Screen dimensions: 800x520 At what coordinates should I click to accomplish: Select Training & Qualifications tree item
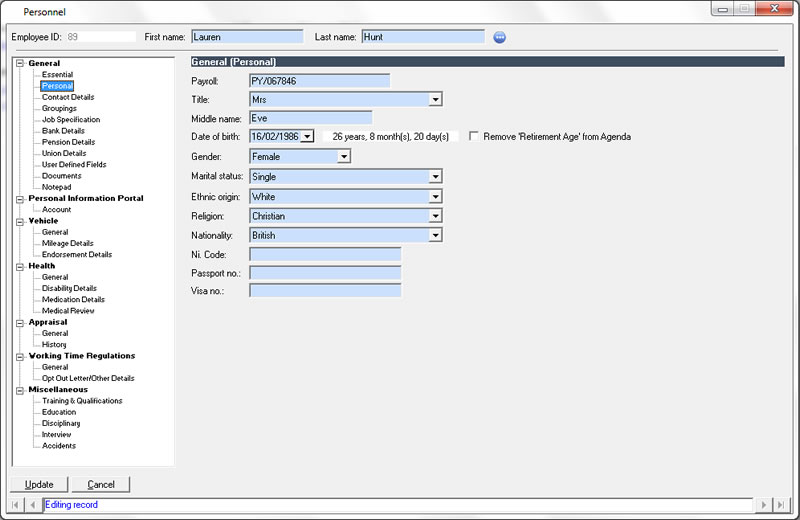82,401
